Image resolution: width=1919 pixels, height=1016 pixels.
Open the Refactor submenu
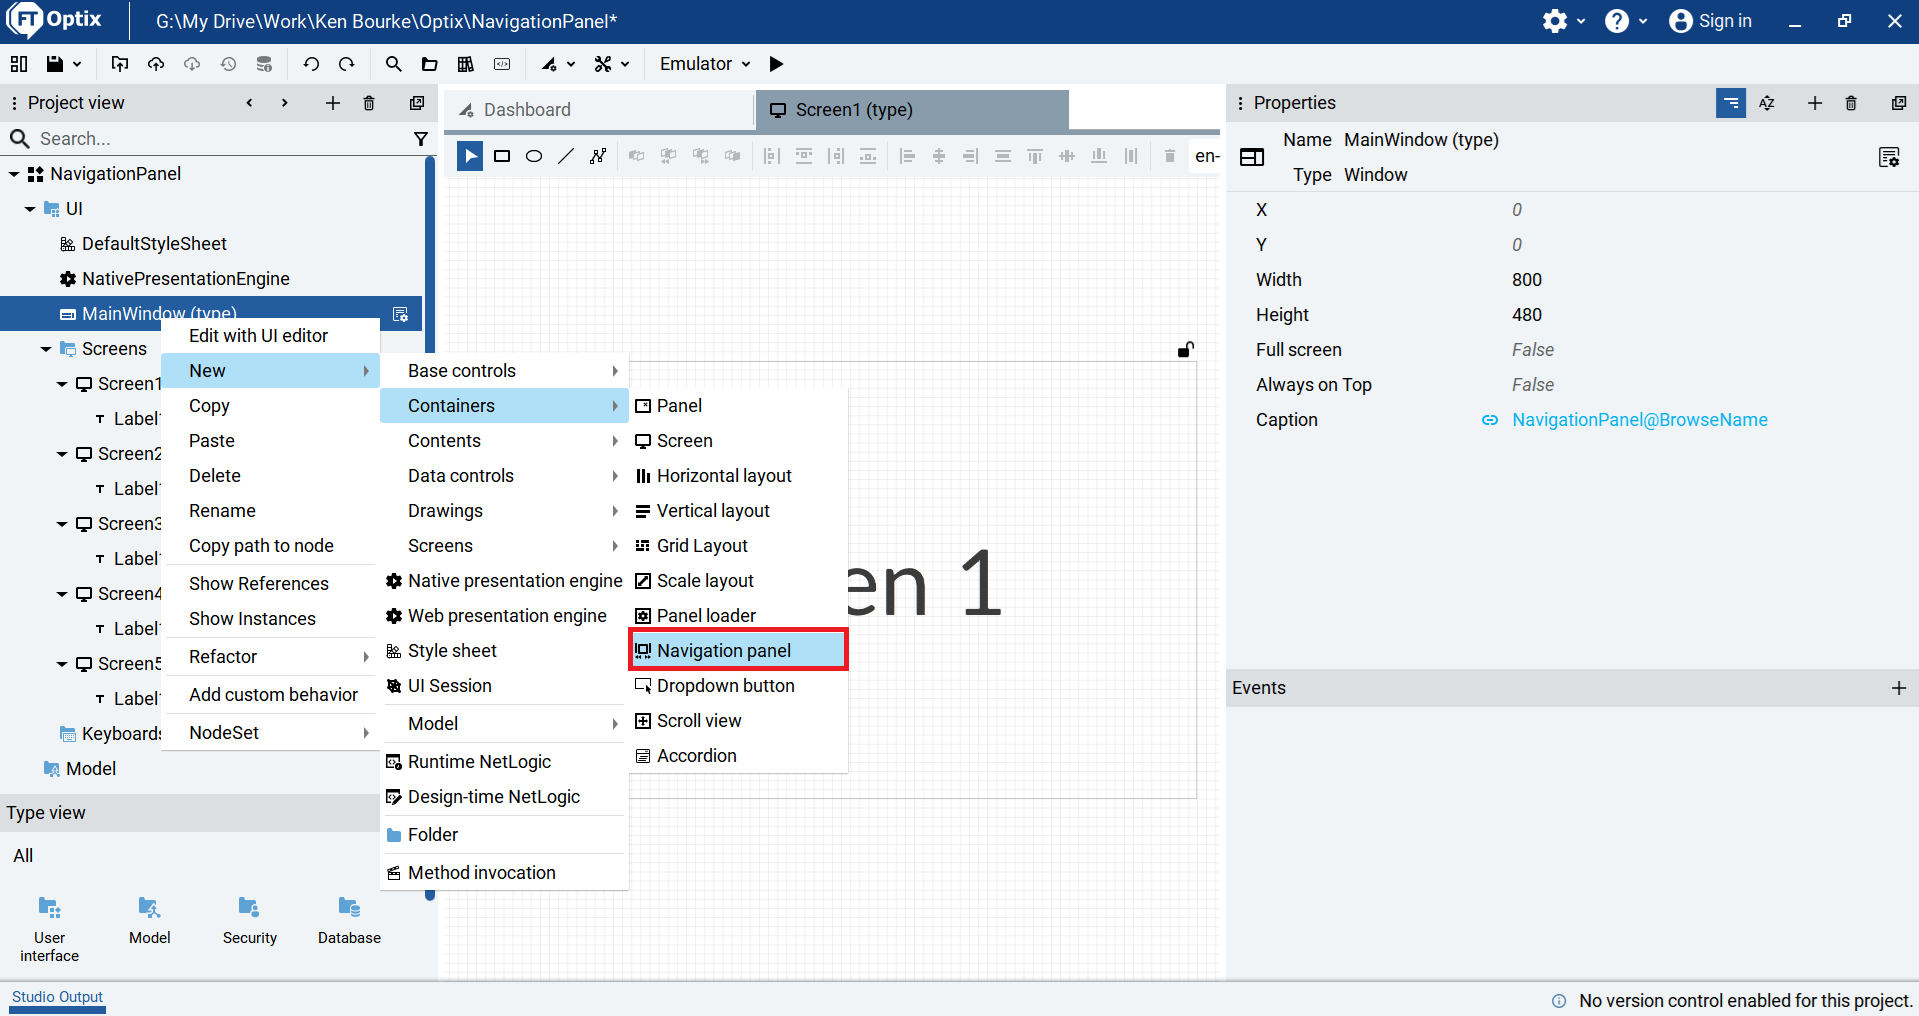point(270,657)
